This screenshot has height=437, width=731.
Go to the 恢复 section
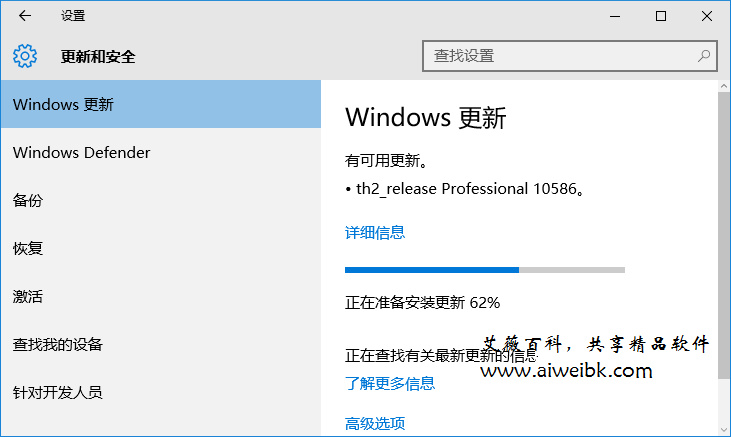point(161,248)
